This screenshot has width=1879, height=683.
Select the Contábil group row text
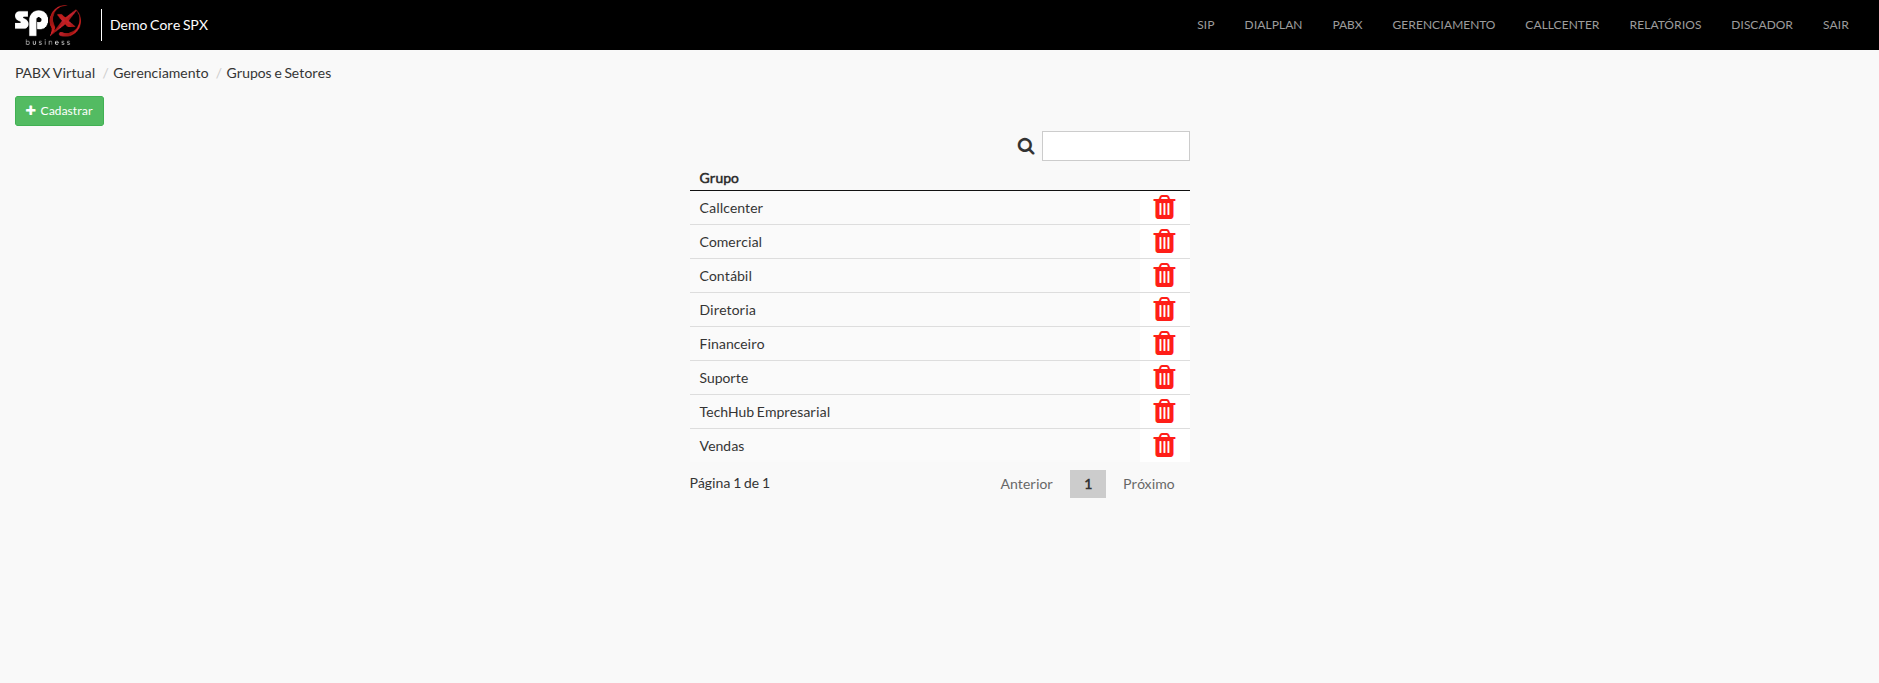pyautogui.click(x=725, y=276)
